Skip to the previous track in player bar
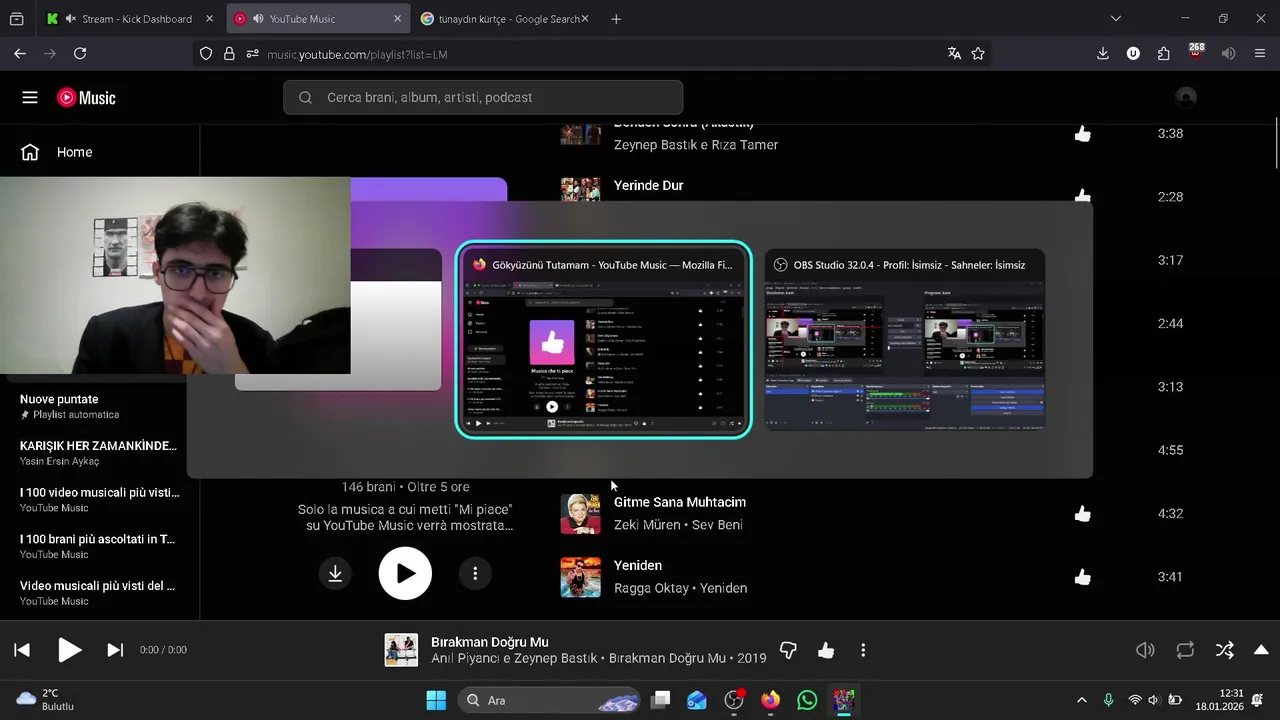 [x=22, y=650]
